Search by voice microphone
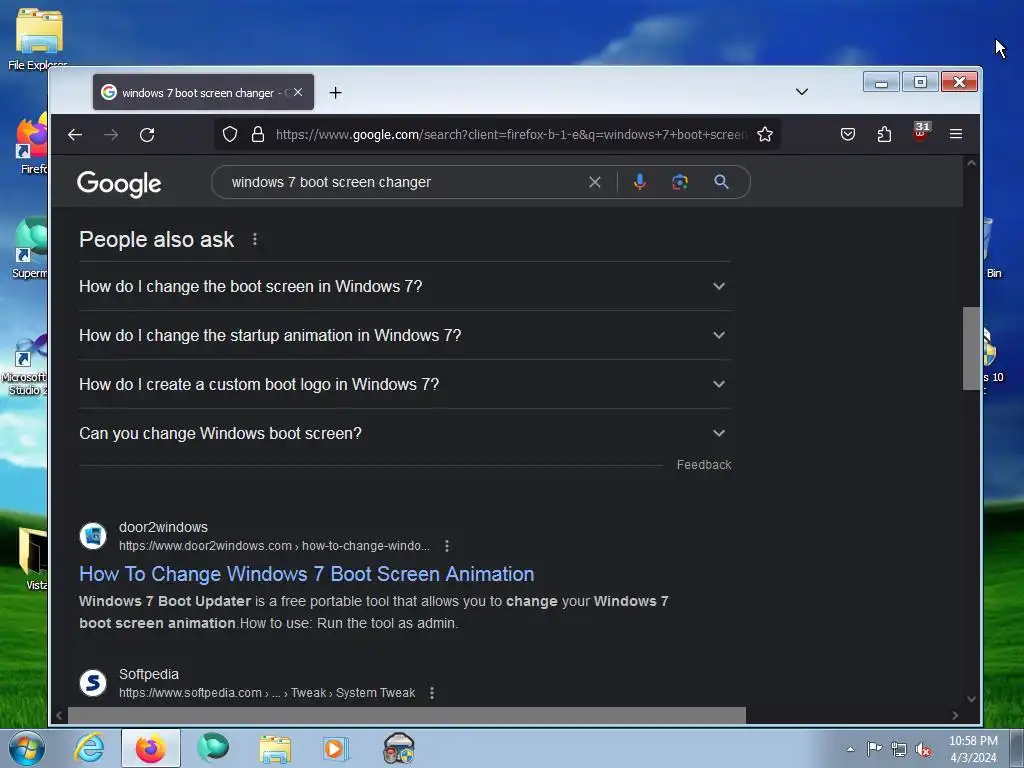 (640, 182)
